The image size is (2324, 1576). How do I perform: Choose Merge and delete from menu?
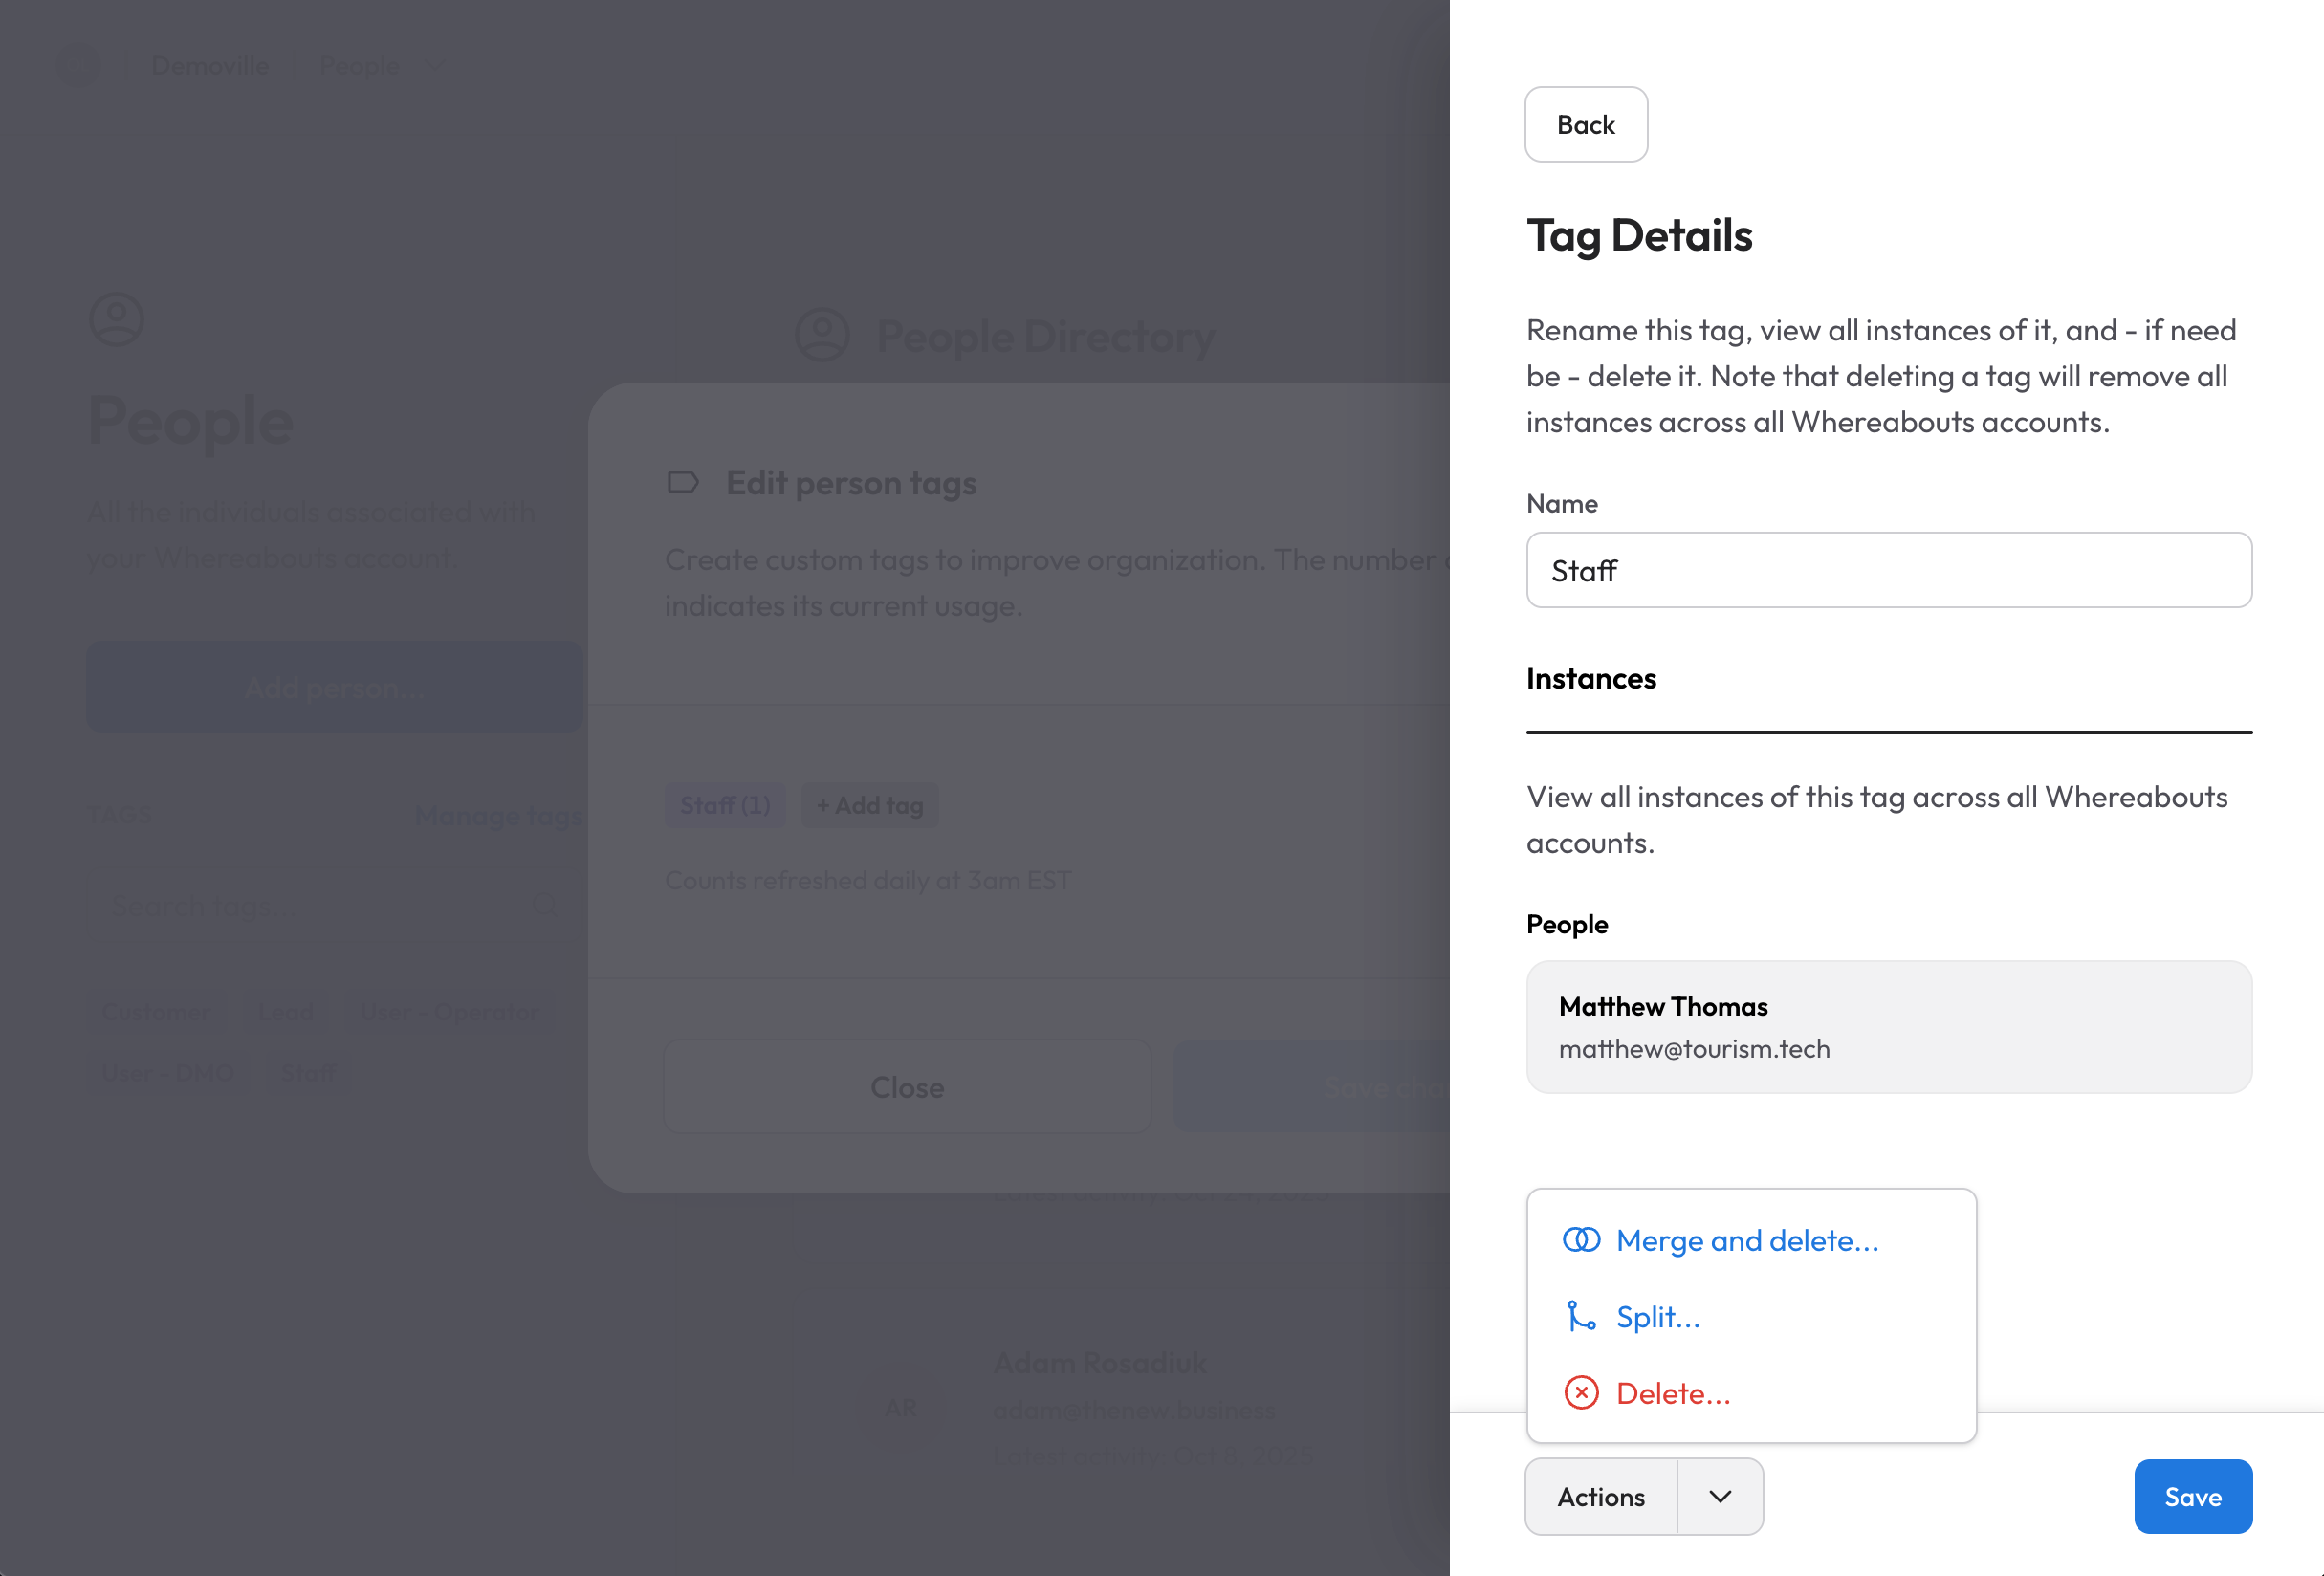(1747, 1240)
